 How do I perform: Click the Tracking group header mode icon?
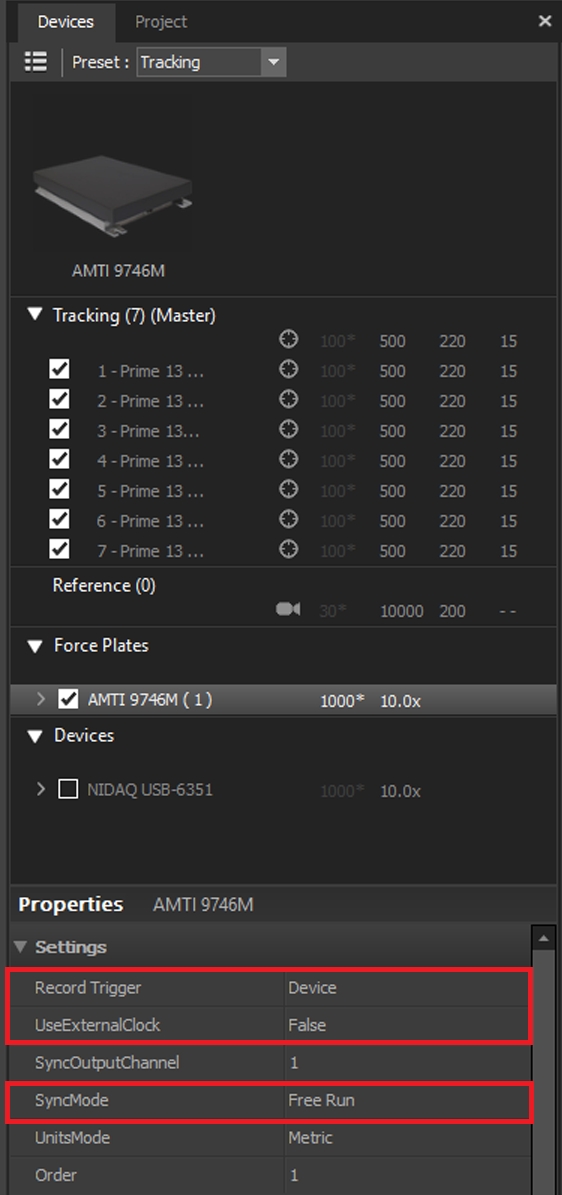288,340
